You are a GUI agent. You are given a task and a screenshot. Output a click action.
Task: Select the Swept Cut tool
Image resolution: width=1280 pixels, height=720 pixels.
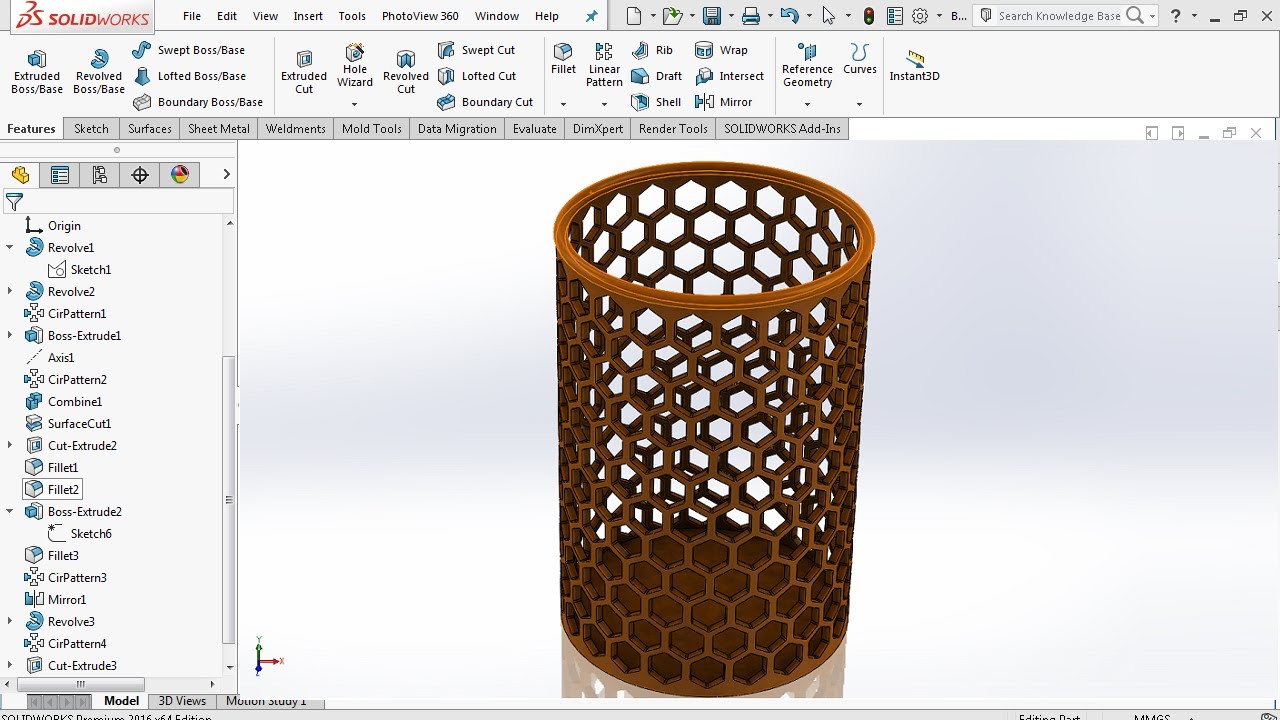[476, 50]
